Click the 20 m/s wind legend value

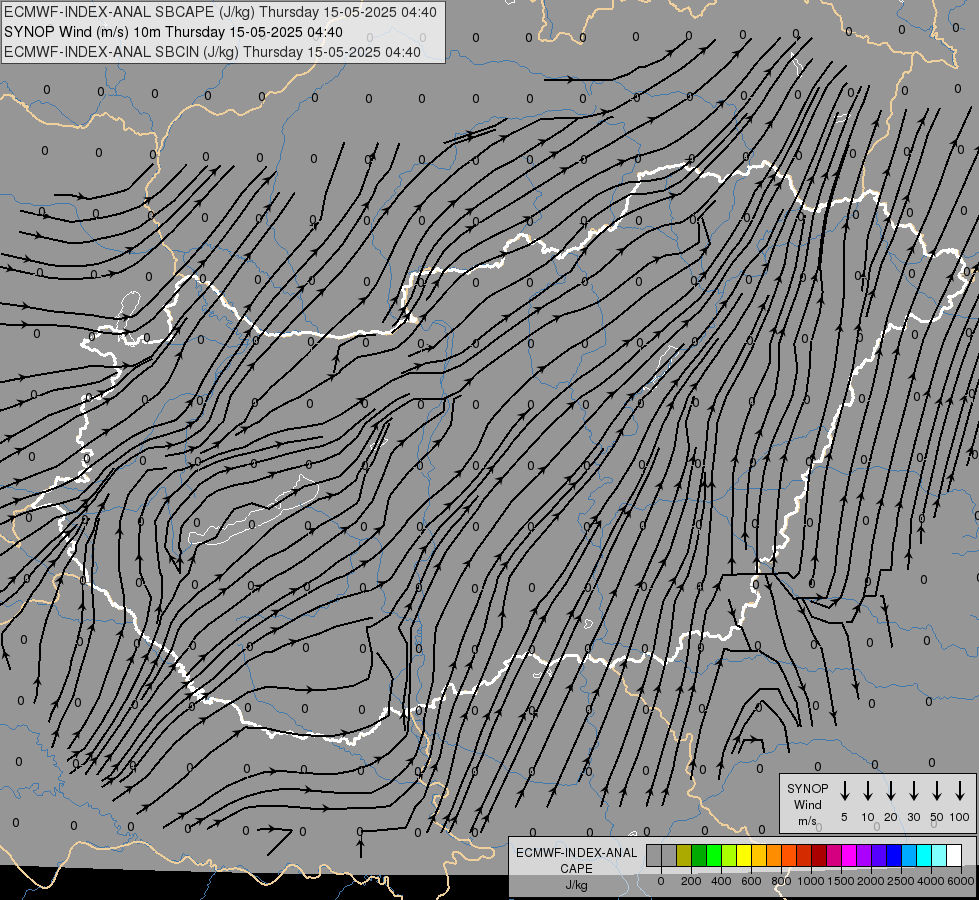[x=891, y=817]
